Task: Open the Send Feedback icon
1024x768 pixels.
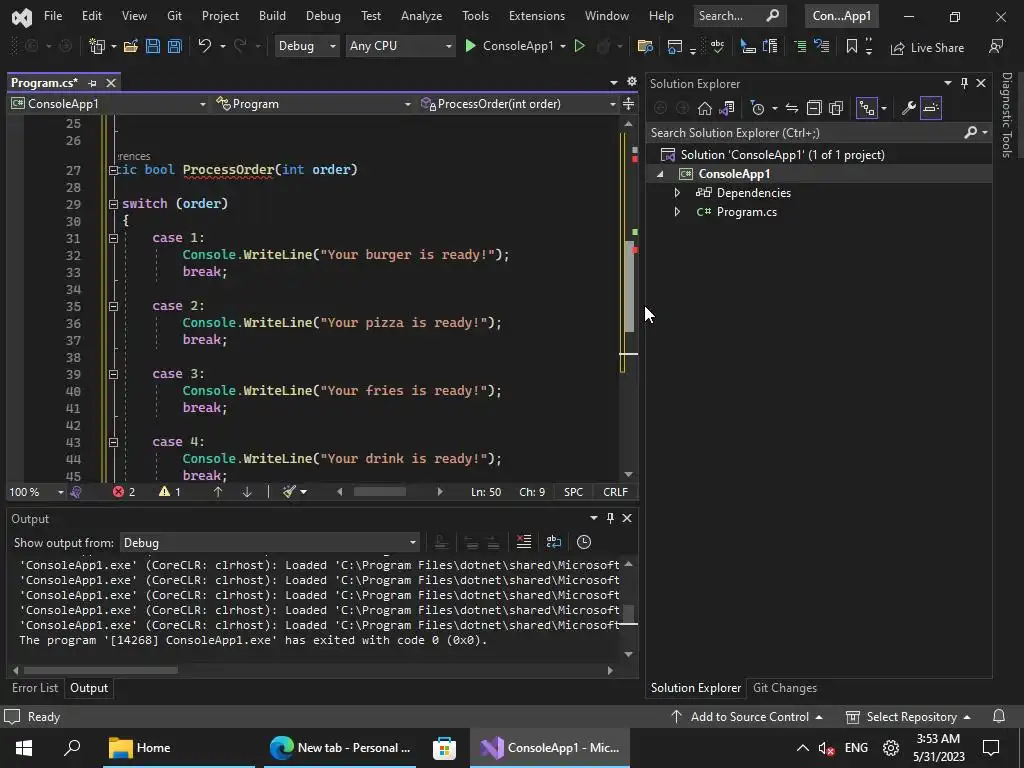Action: click(x=996, y=46)
